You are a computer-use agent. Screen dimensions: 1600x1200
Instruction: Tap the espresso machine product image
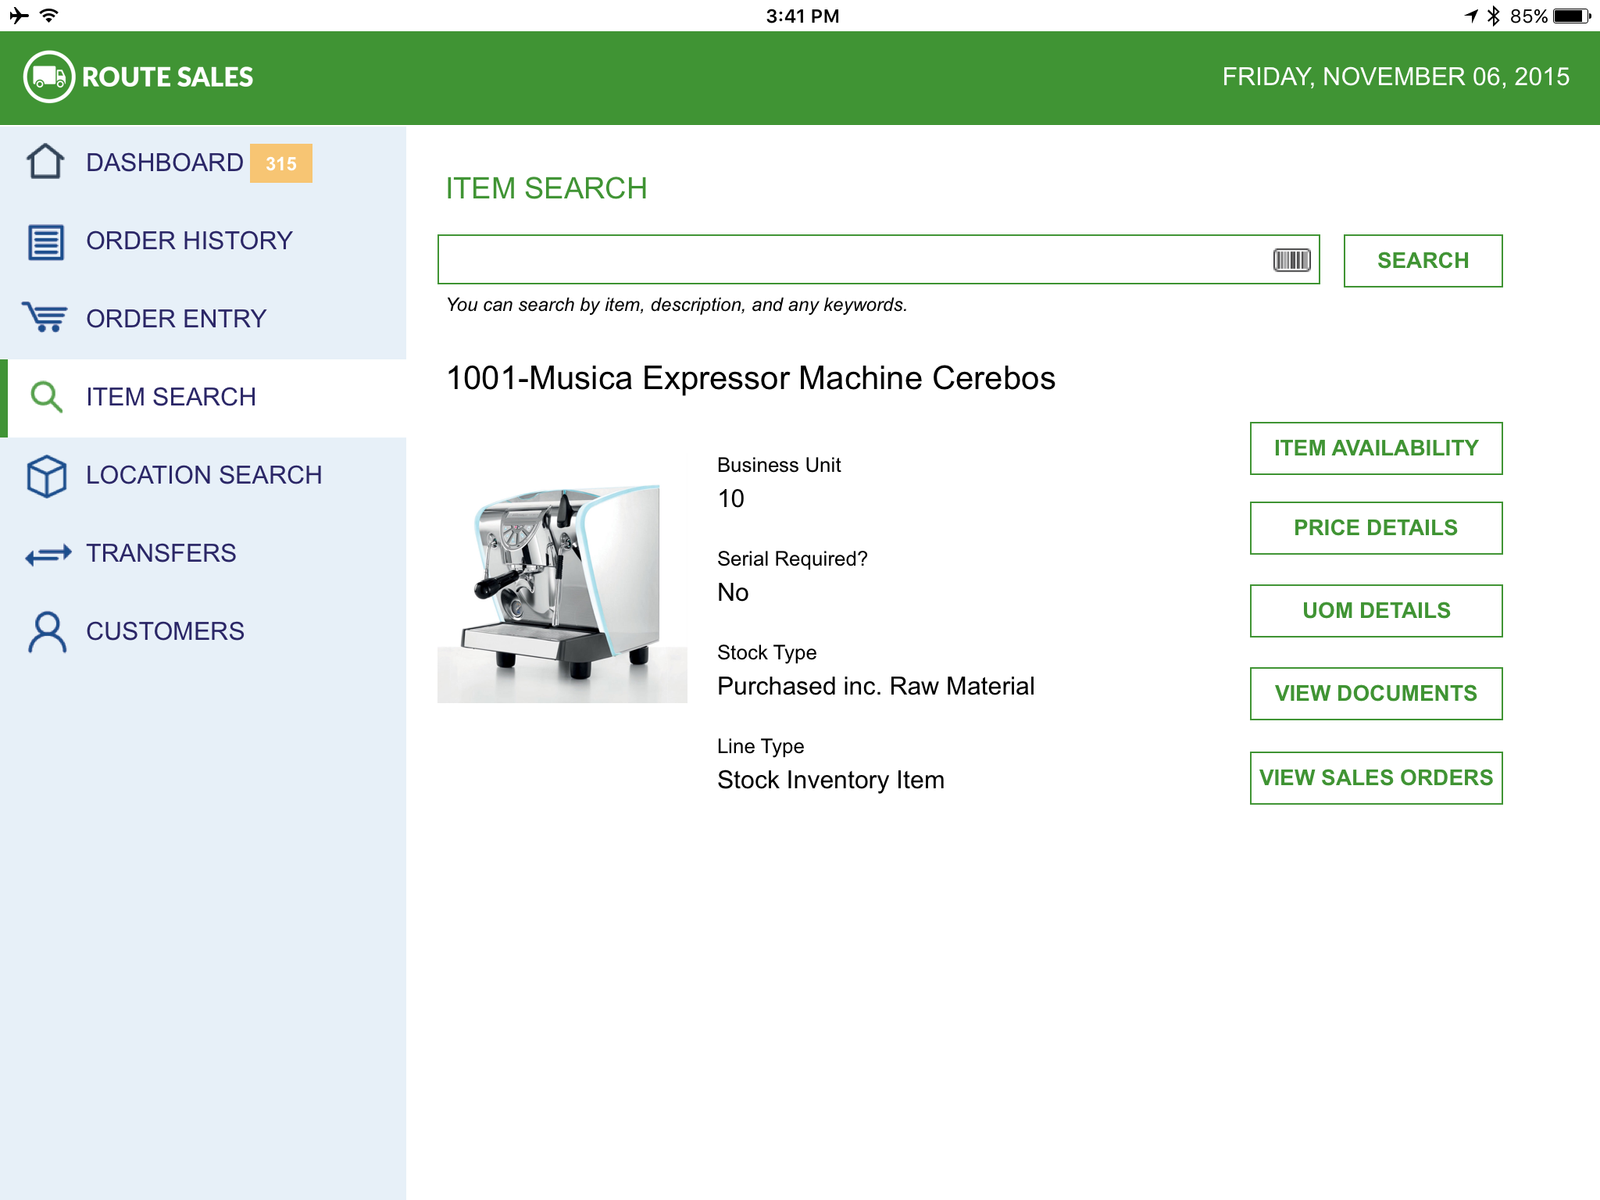tap(562, 592)
